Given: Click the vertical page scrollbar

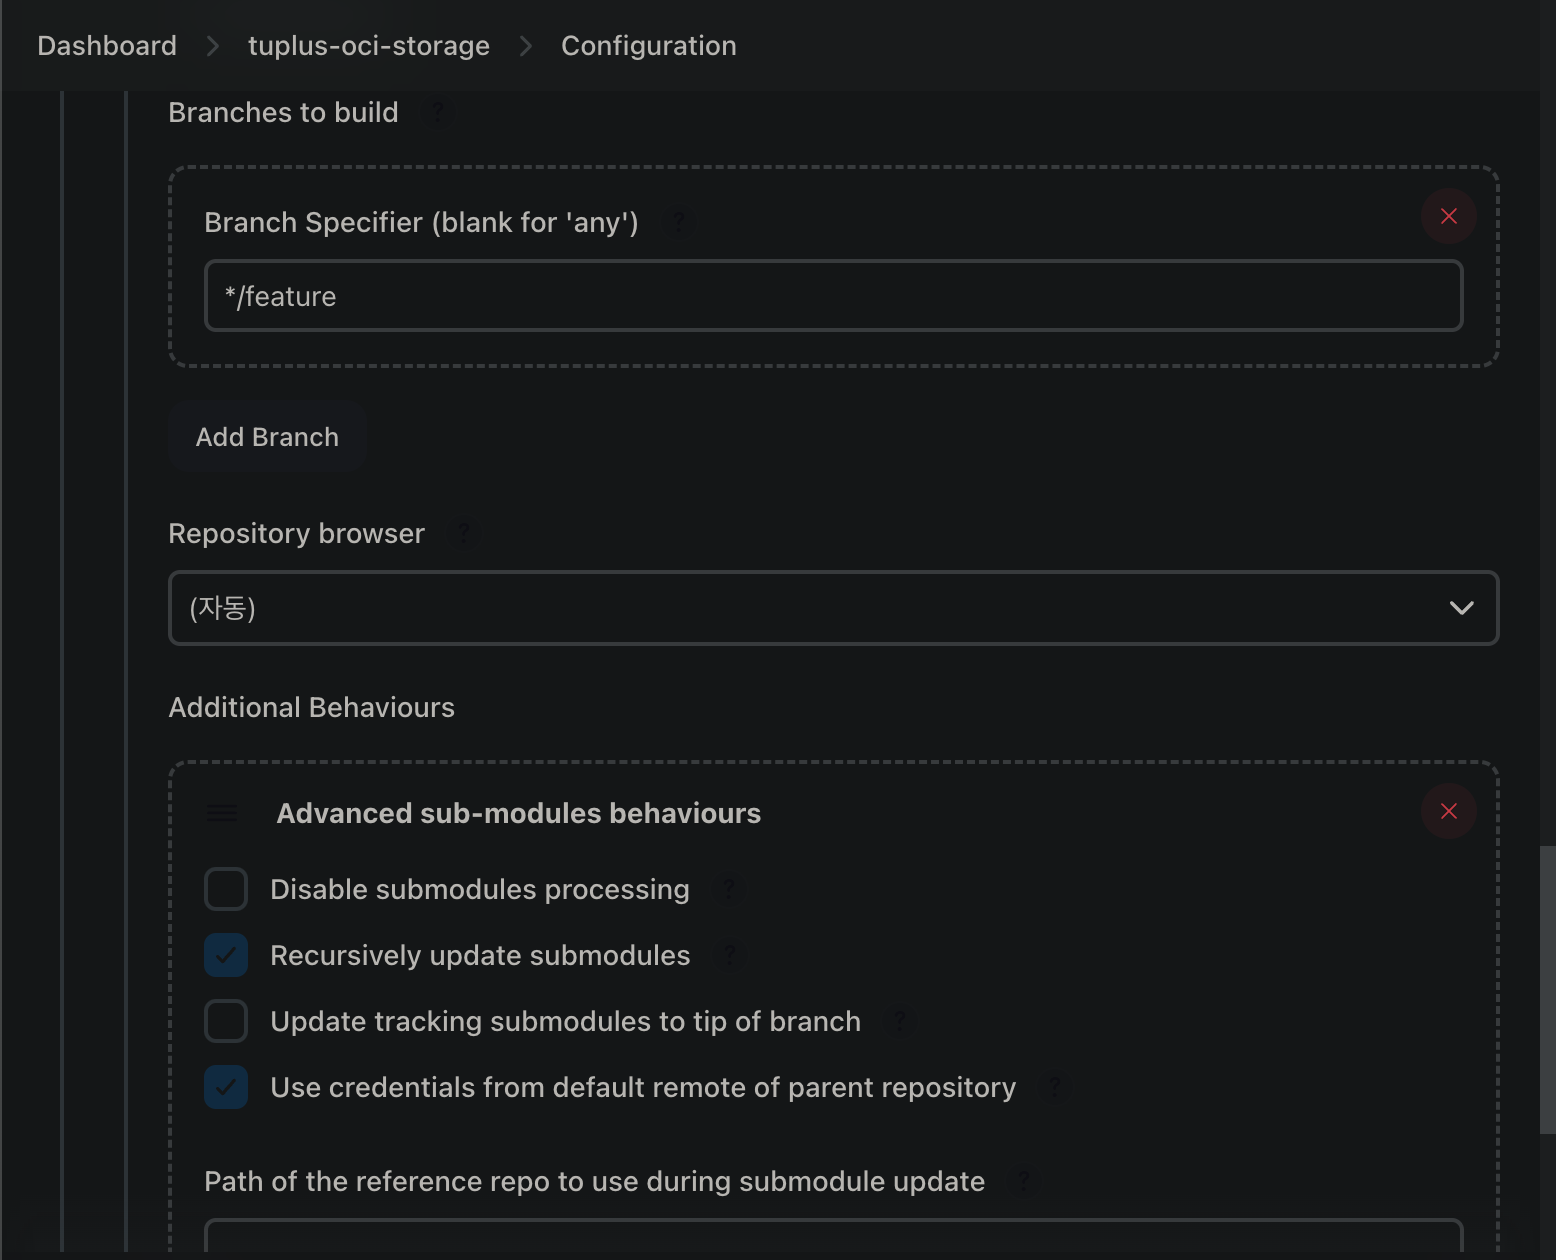Looking at the screenshot, I should 1547,990.
